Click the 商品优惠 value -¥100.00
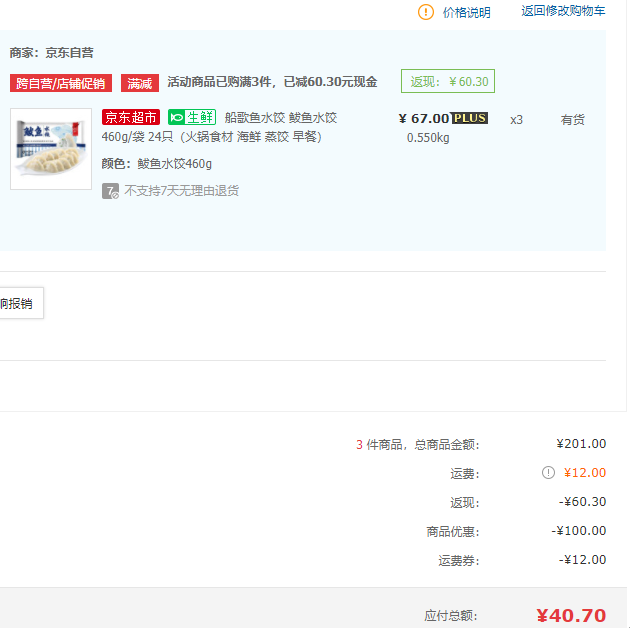The width and height of the screenshot is (630, 628). (579, 530)
